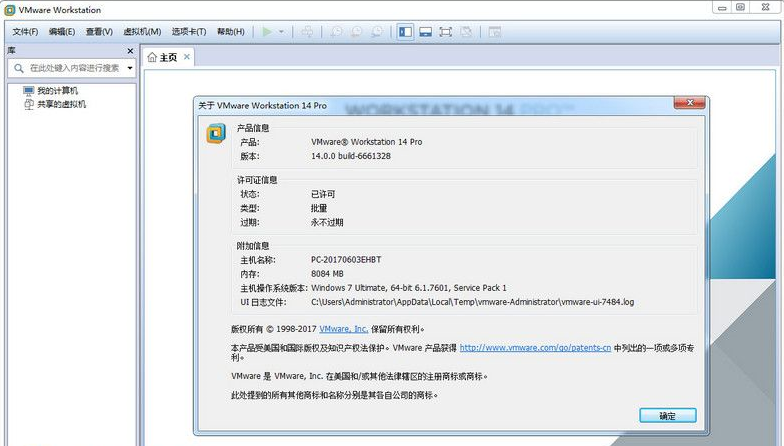Open the power options dropdown arrow
This screenshot has width=784, height=446.
[281, 32]
